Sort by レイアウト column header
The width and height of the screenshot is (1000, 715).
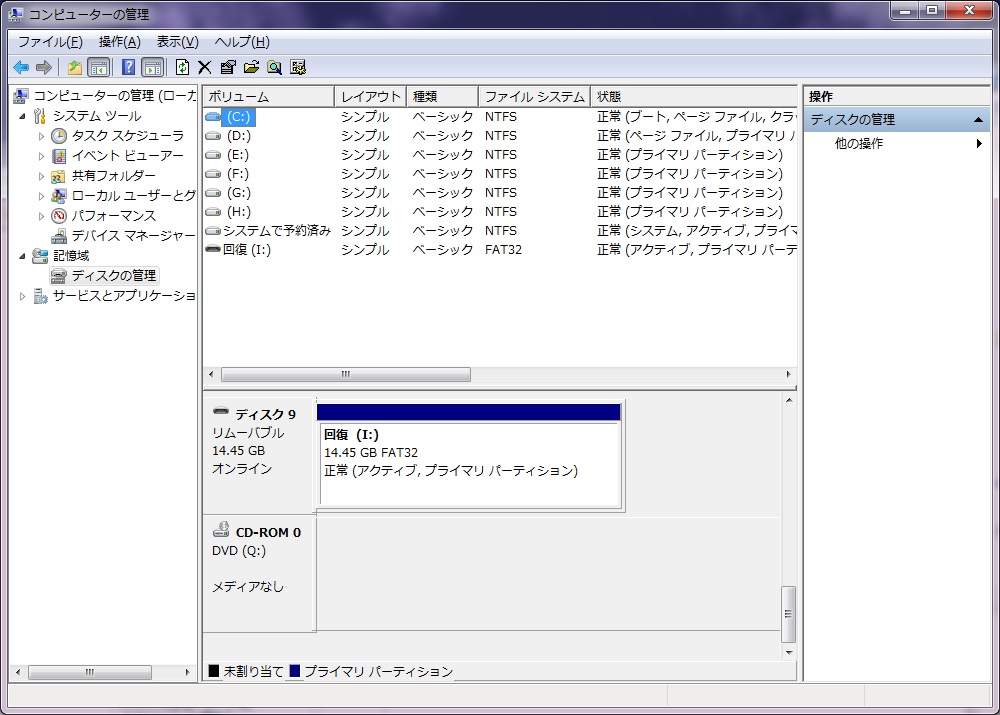point(370,96)
